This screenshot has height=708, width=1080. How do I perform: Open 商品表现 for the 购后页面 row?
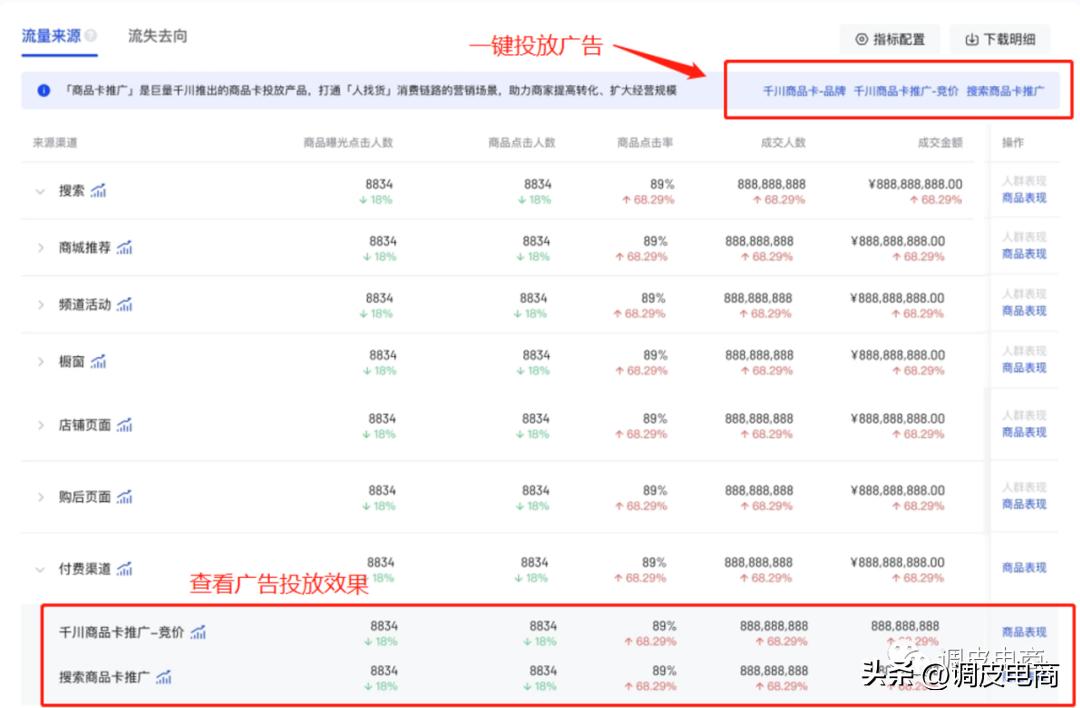tap(1024, 504)
